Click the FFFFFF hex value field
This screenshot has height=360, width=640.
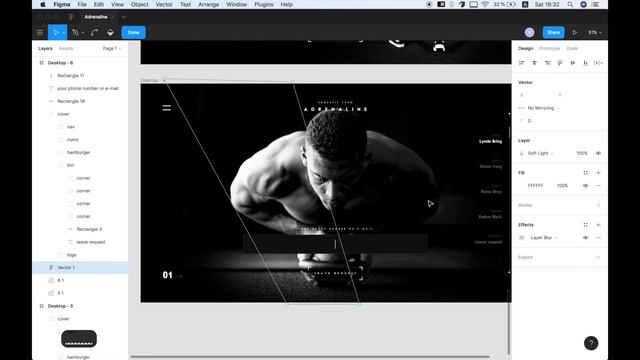[x=536, y=186]
